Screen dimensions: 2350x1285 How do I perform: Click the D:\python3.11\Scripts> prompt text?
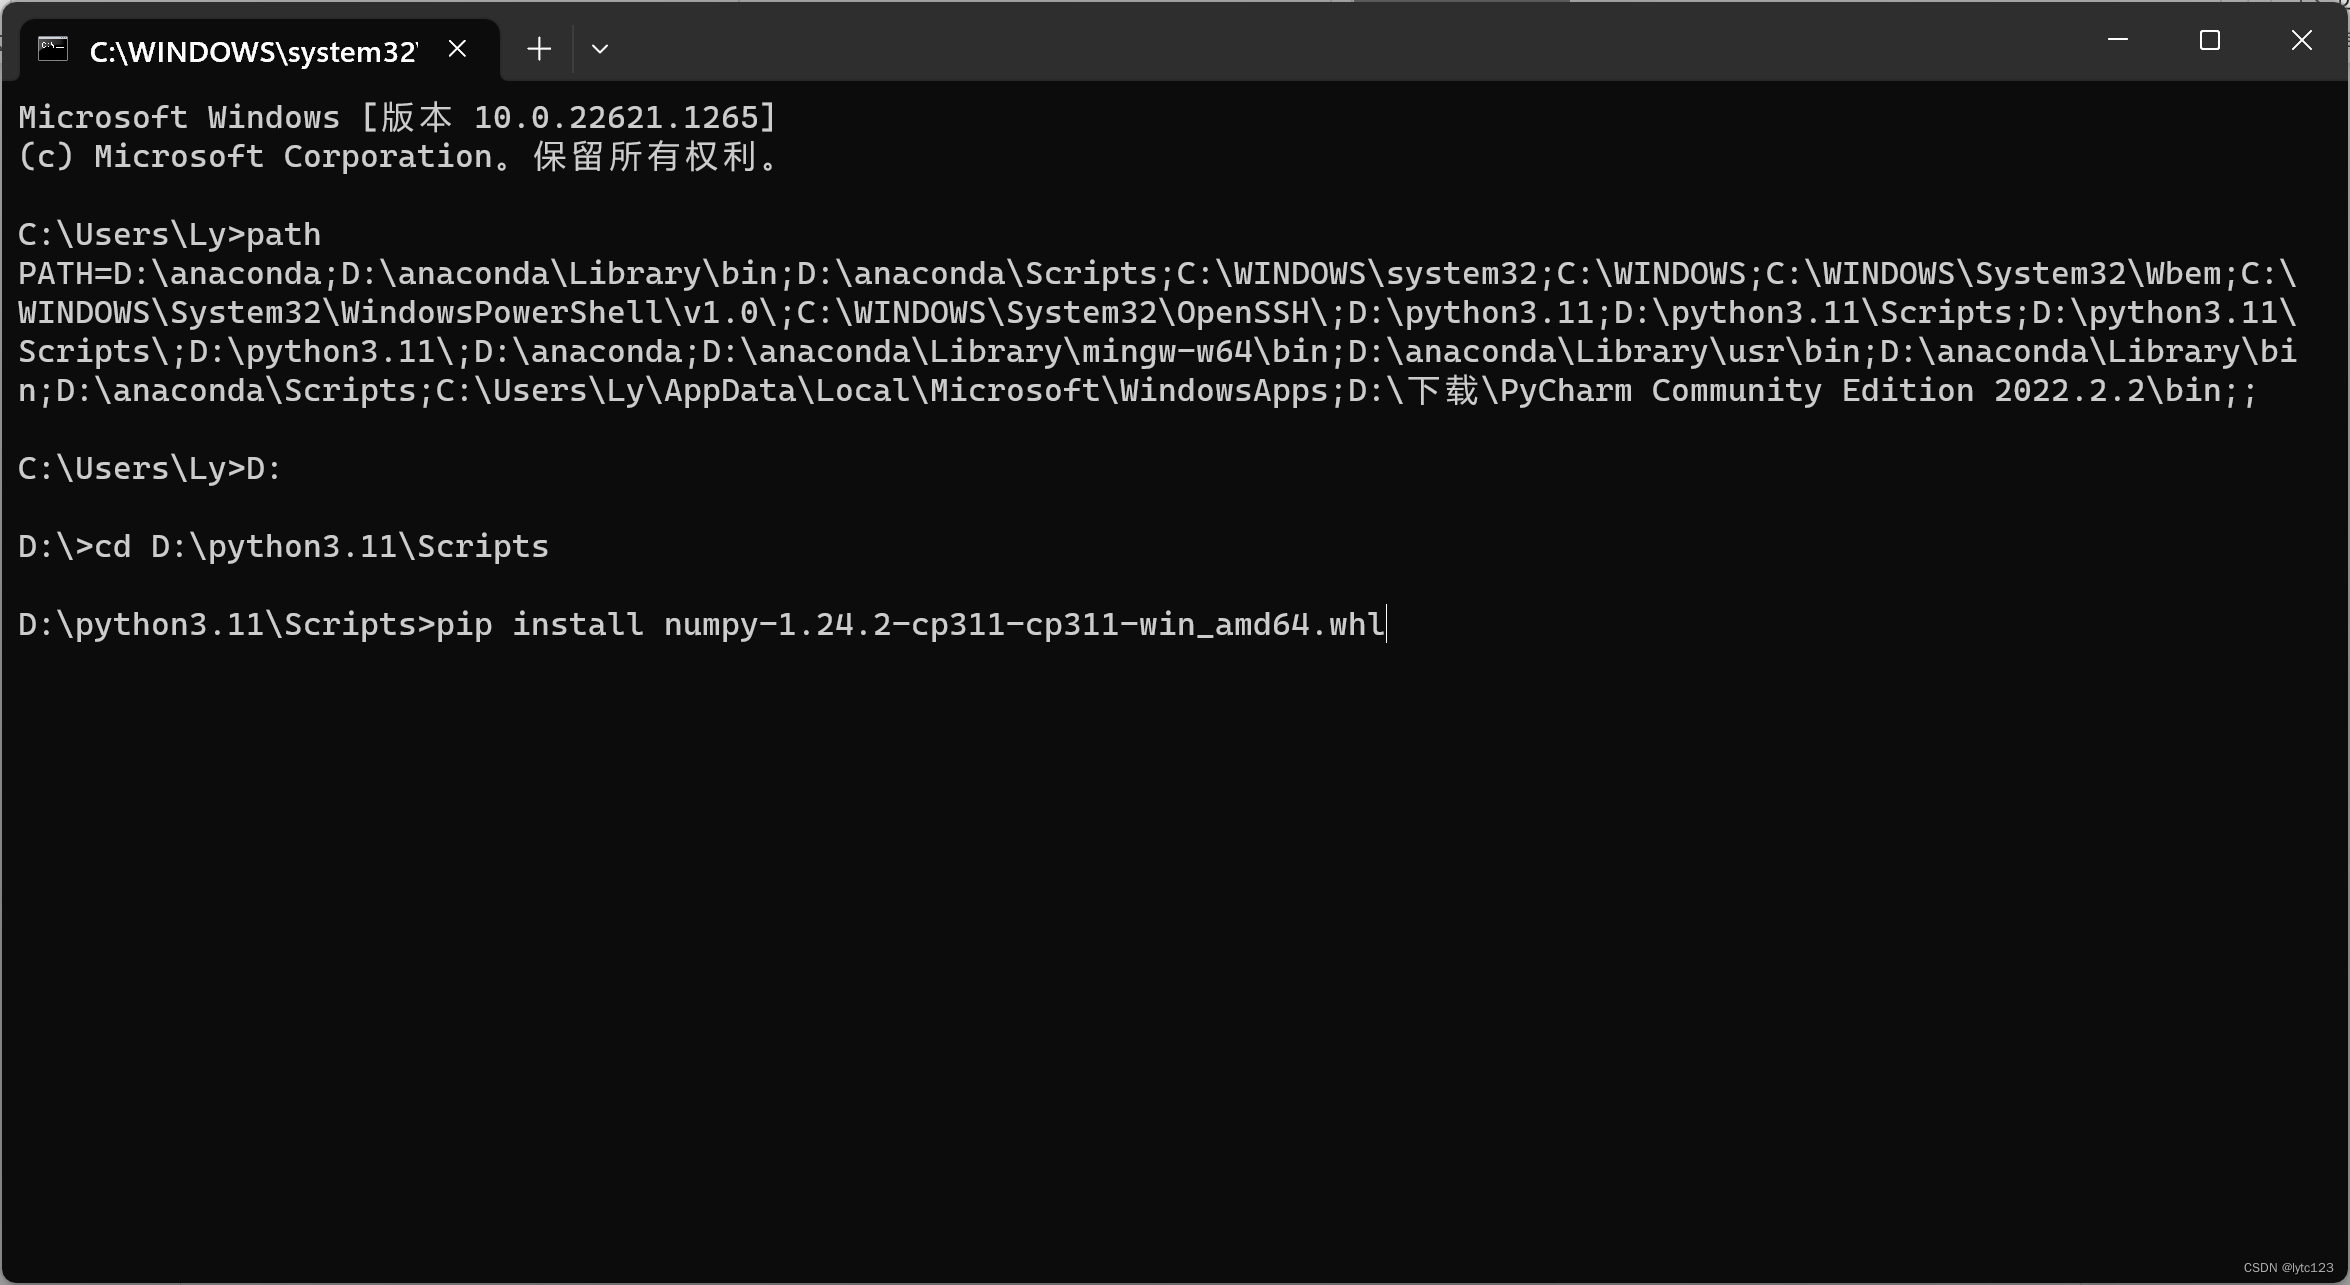tap(223, 623)
